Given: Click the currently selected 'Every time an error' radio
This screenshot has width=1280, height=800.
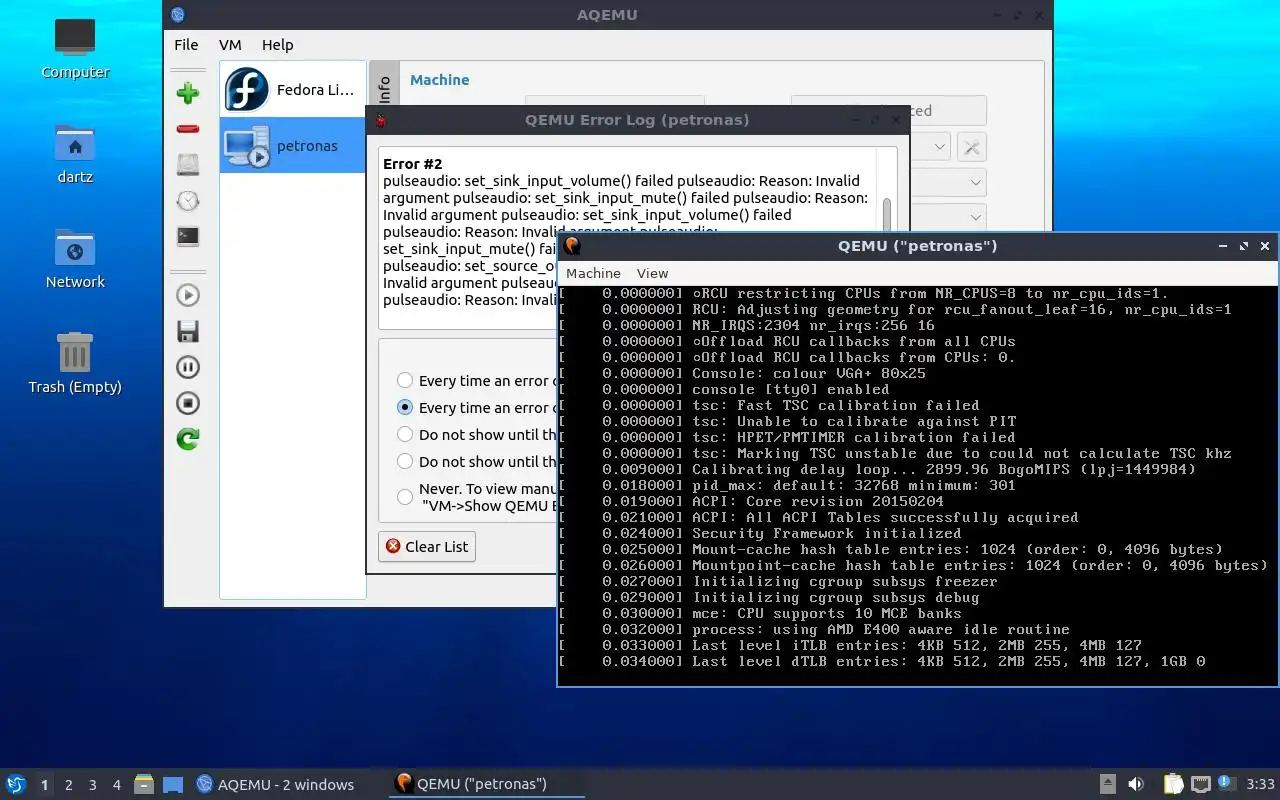Looking at the screenshot, I should point(405,407).
